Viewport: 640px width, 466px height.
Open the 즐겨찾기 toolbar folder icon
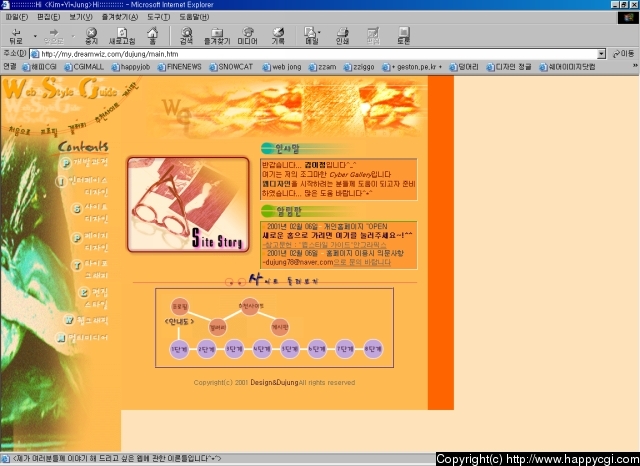pos(217,36)
